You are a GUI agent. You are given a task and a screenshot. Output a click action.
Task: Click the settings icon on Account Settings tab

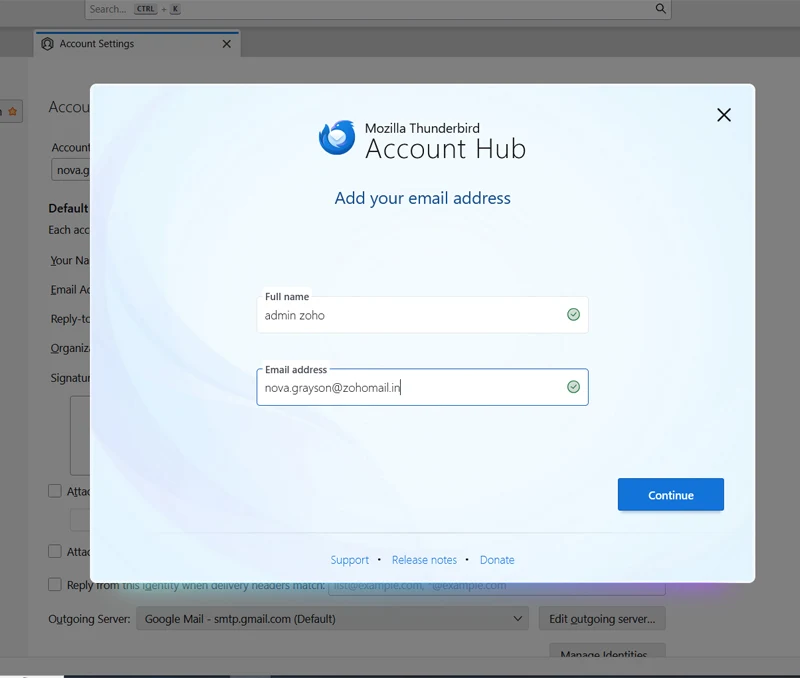click(46, 44)
